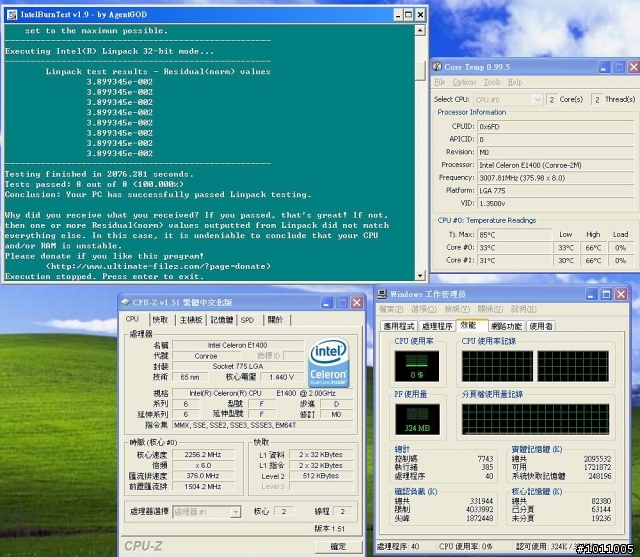Open Core Temp File menu
Image resolution: width=640 pixels, height=557 pixels.
(440, 82)
